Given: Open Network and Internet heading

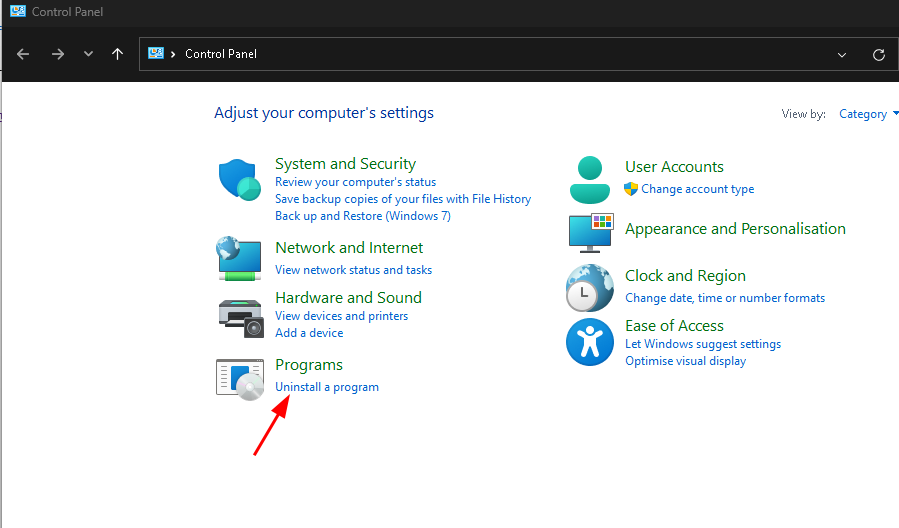Looking at the screenshot, I should point(349,248).
